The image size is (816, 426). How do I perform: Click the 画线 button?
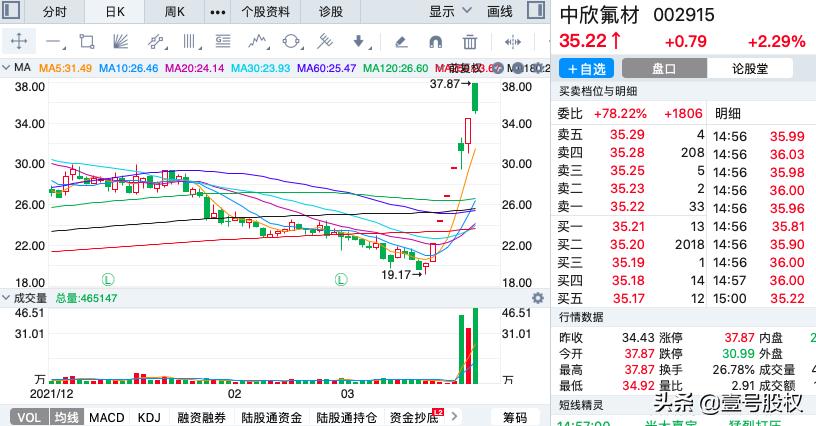(x=500, y=11)
